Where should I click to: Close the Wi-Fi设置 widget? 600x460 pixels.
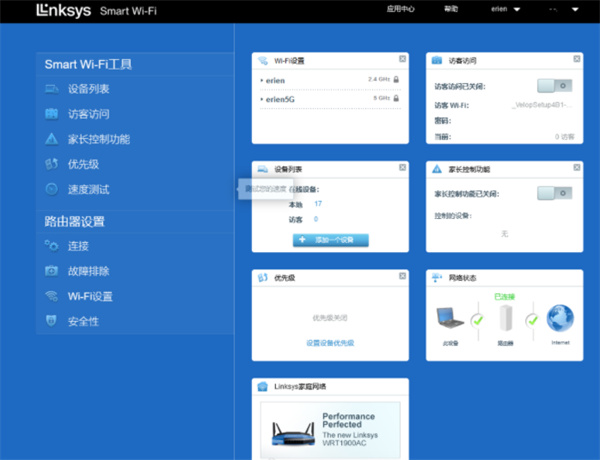point(403,59)
